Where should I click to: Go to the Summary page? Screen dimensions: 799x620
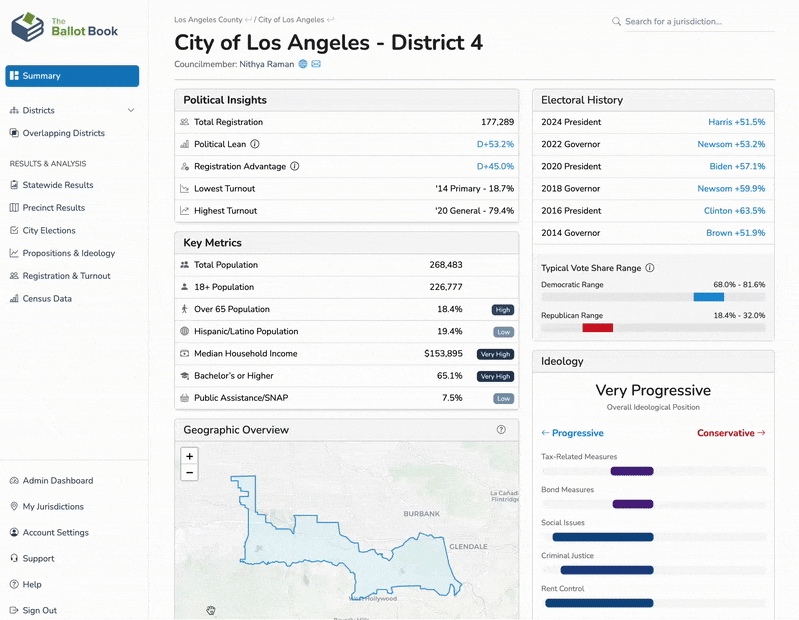72,76
